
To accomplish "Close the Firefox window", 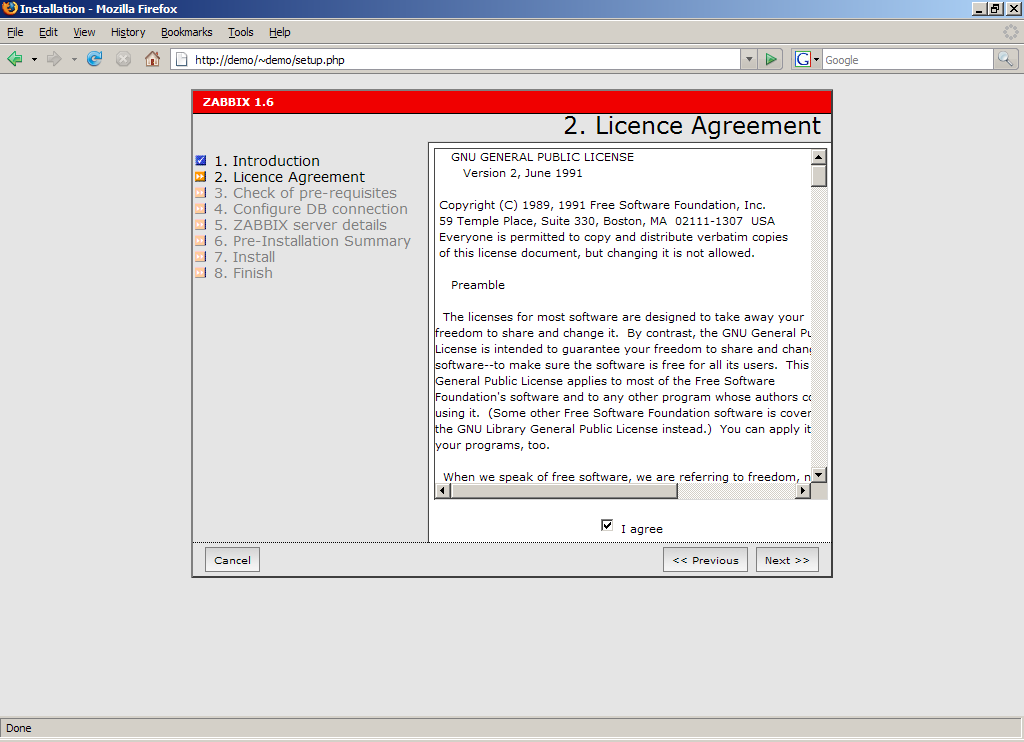I will click(1013, 8).
